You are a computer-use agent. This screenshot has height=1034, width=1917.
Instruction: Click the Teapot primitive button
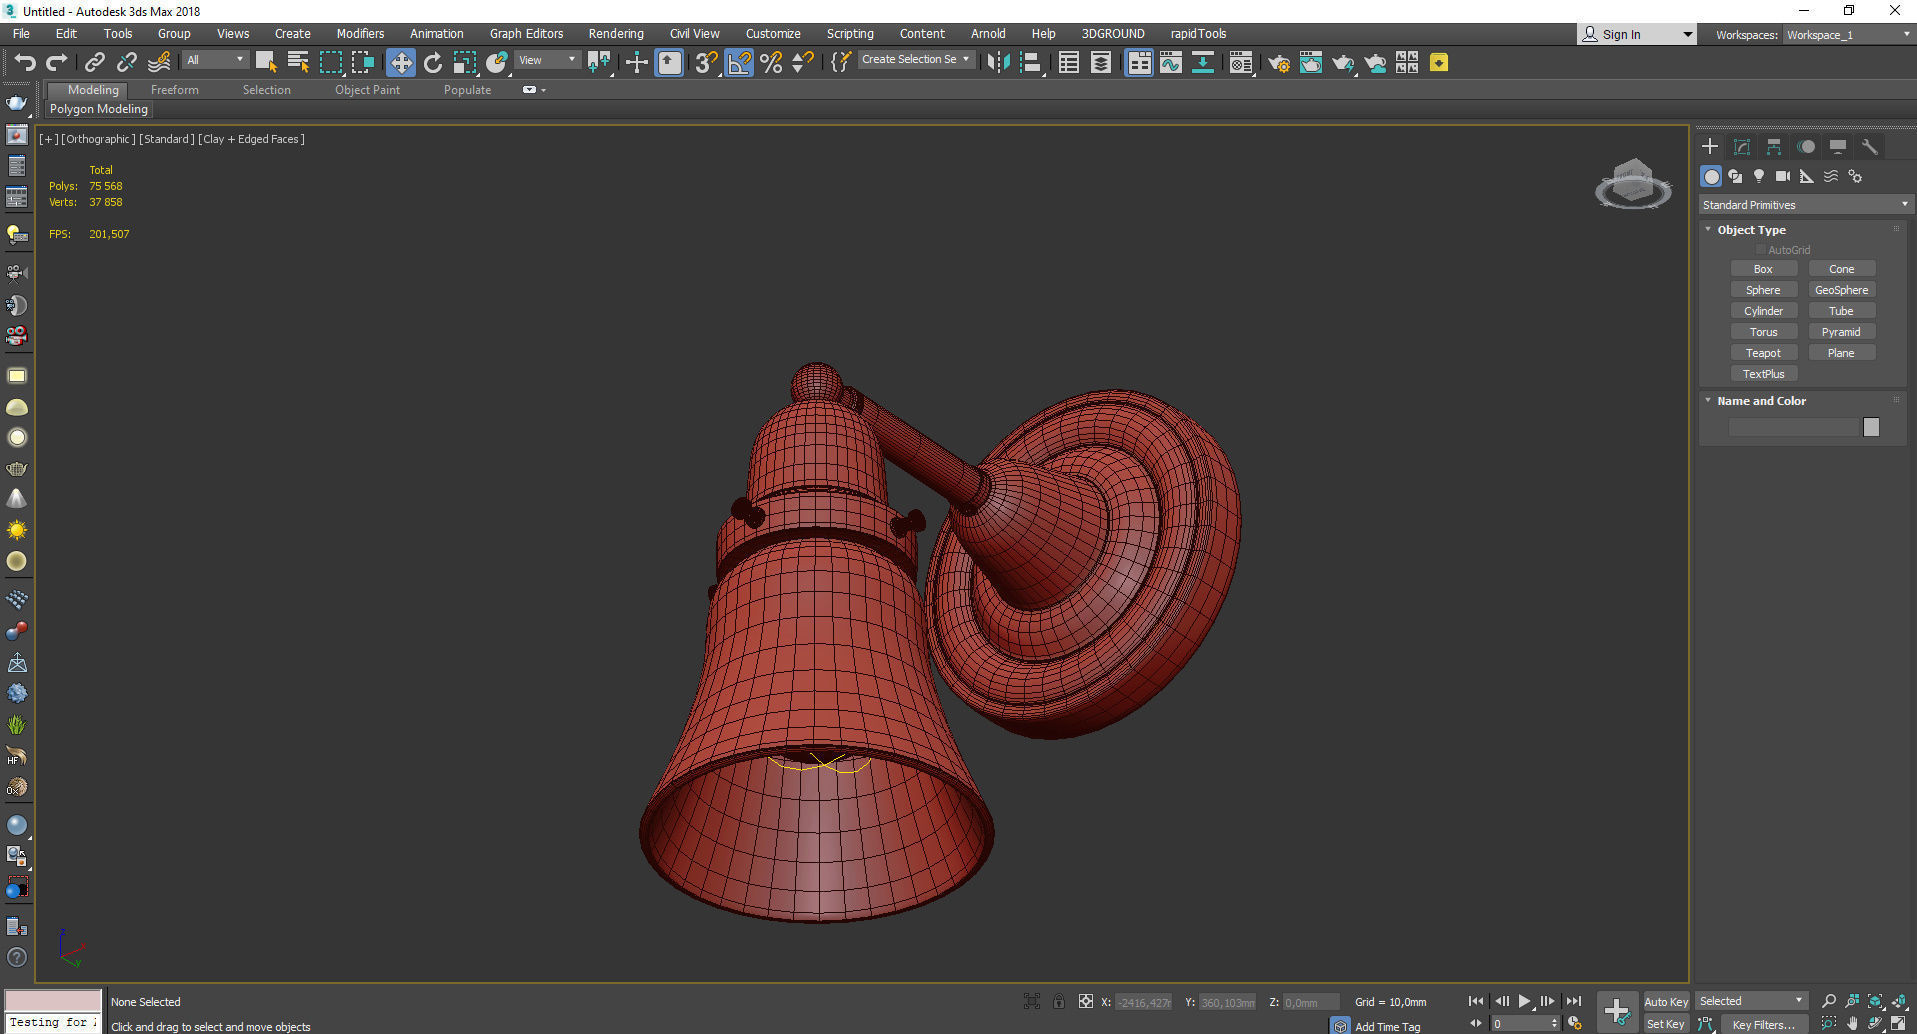1763,353
